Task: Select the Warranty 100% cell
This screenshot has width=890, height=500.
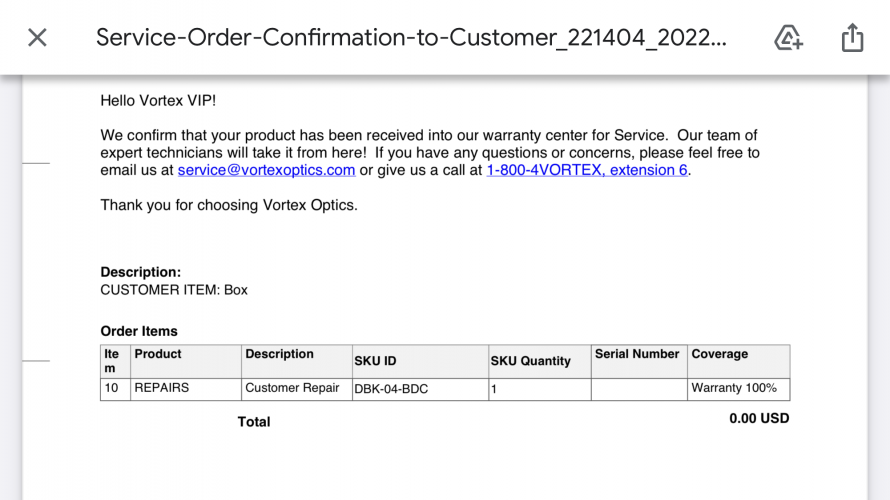Action: pyautogui.click(x=733, y=388)
